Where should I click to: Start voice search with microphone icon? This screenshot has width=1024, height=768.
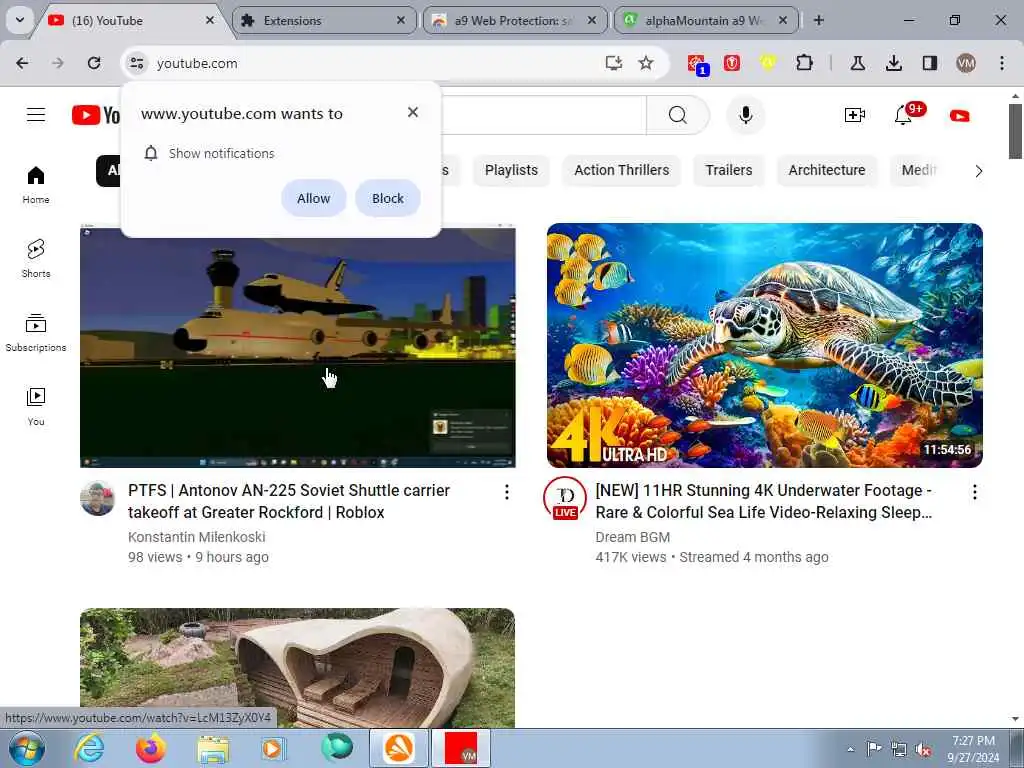tap(746, 115)
